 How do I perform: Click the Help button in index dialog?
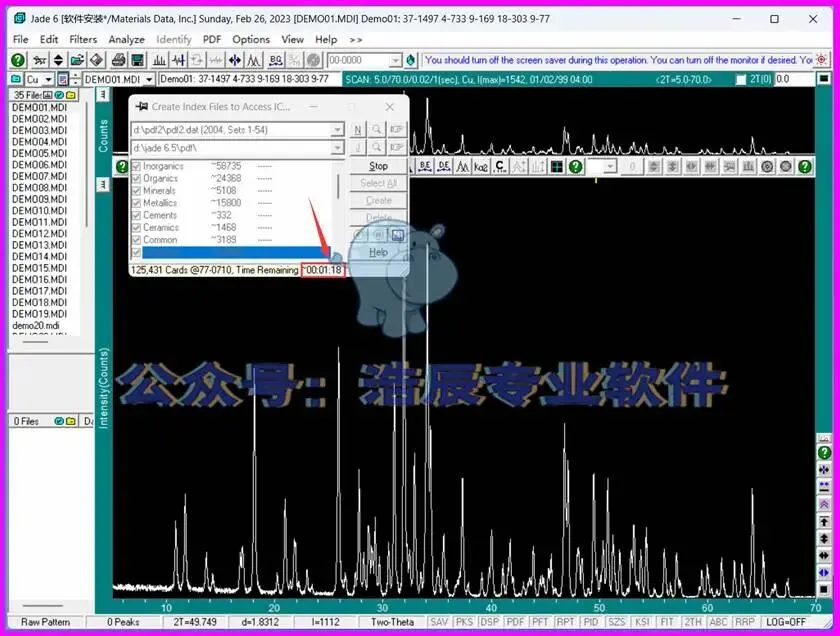click(x=378, y=252)
